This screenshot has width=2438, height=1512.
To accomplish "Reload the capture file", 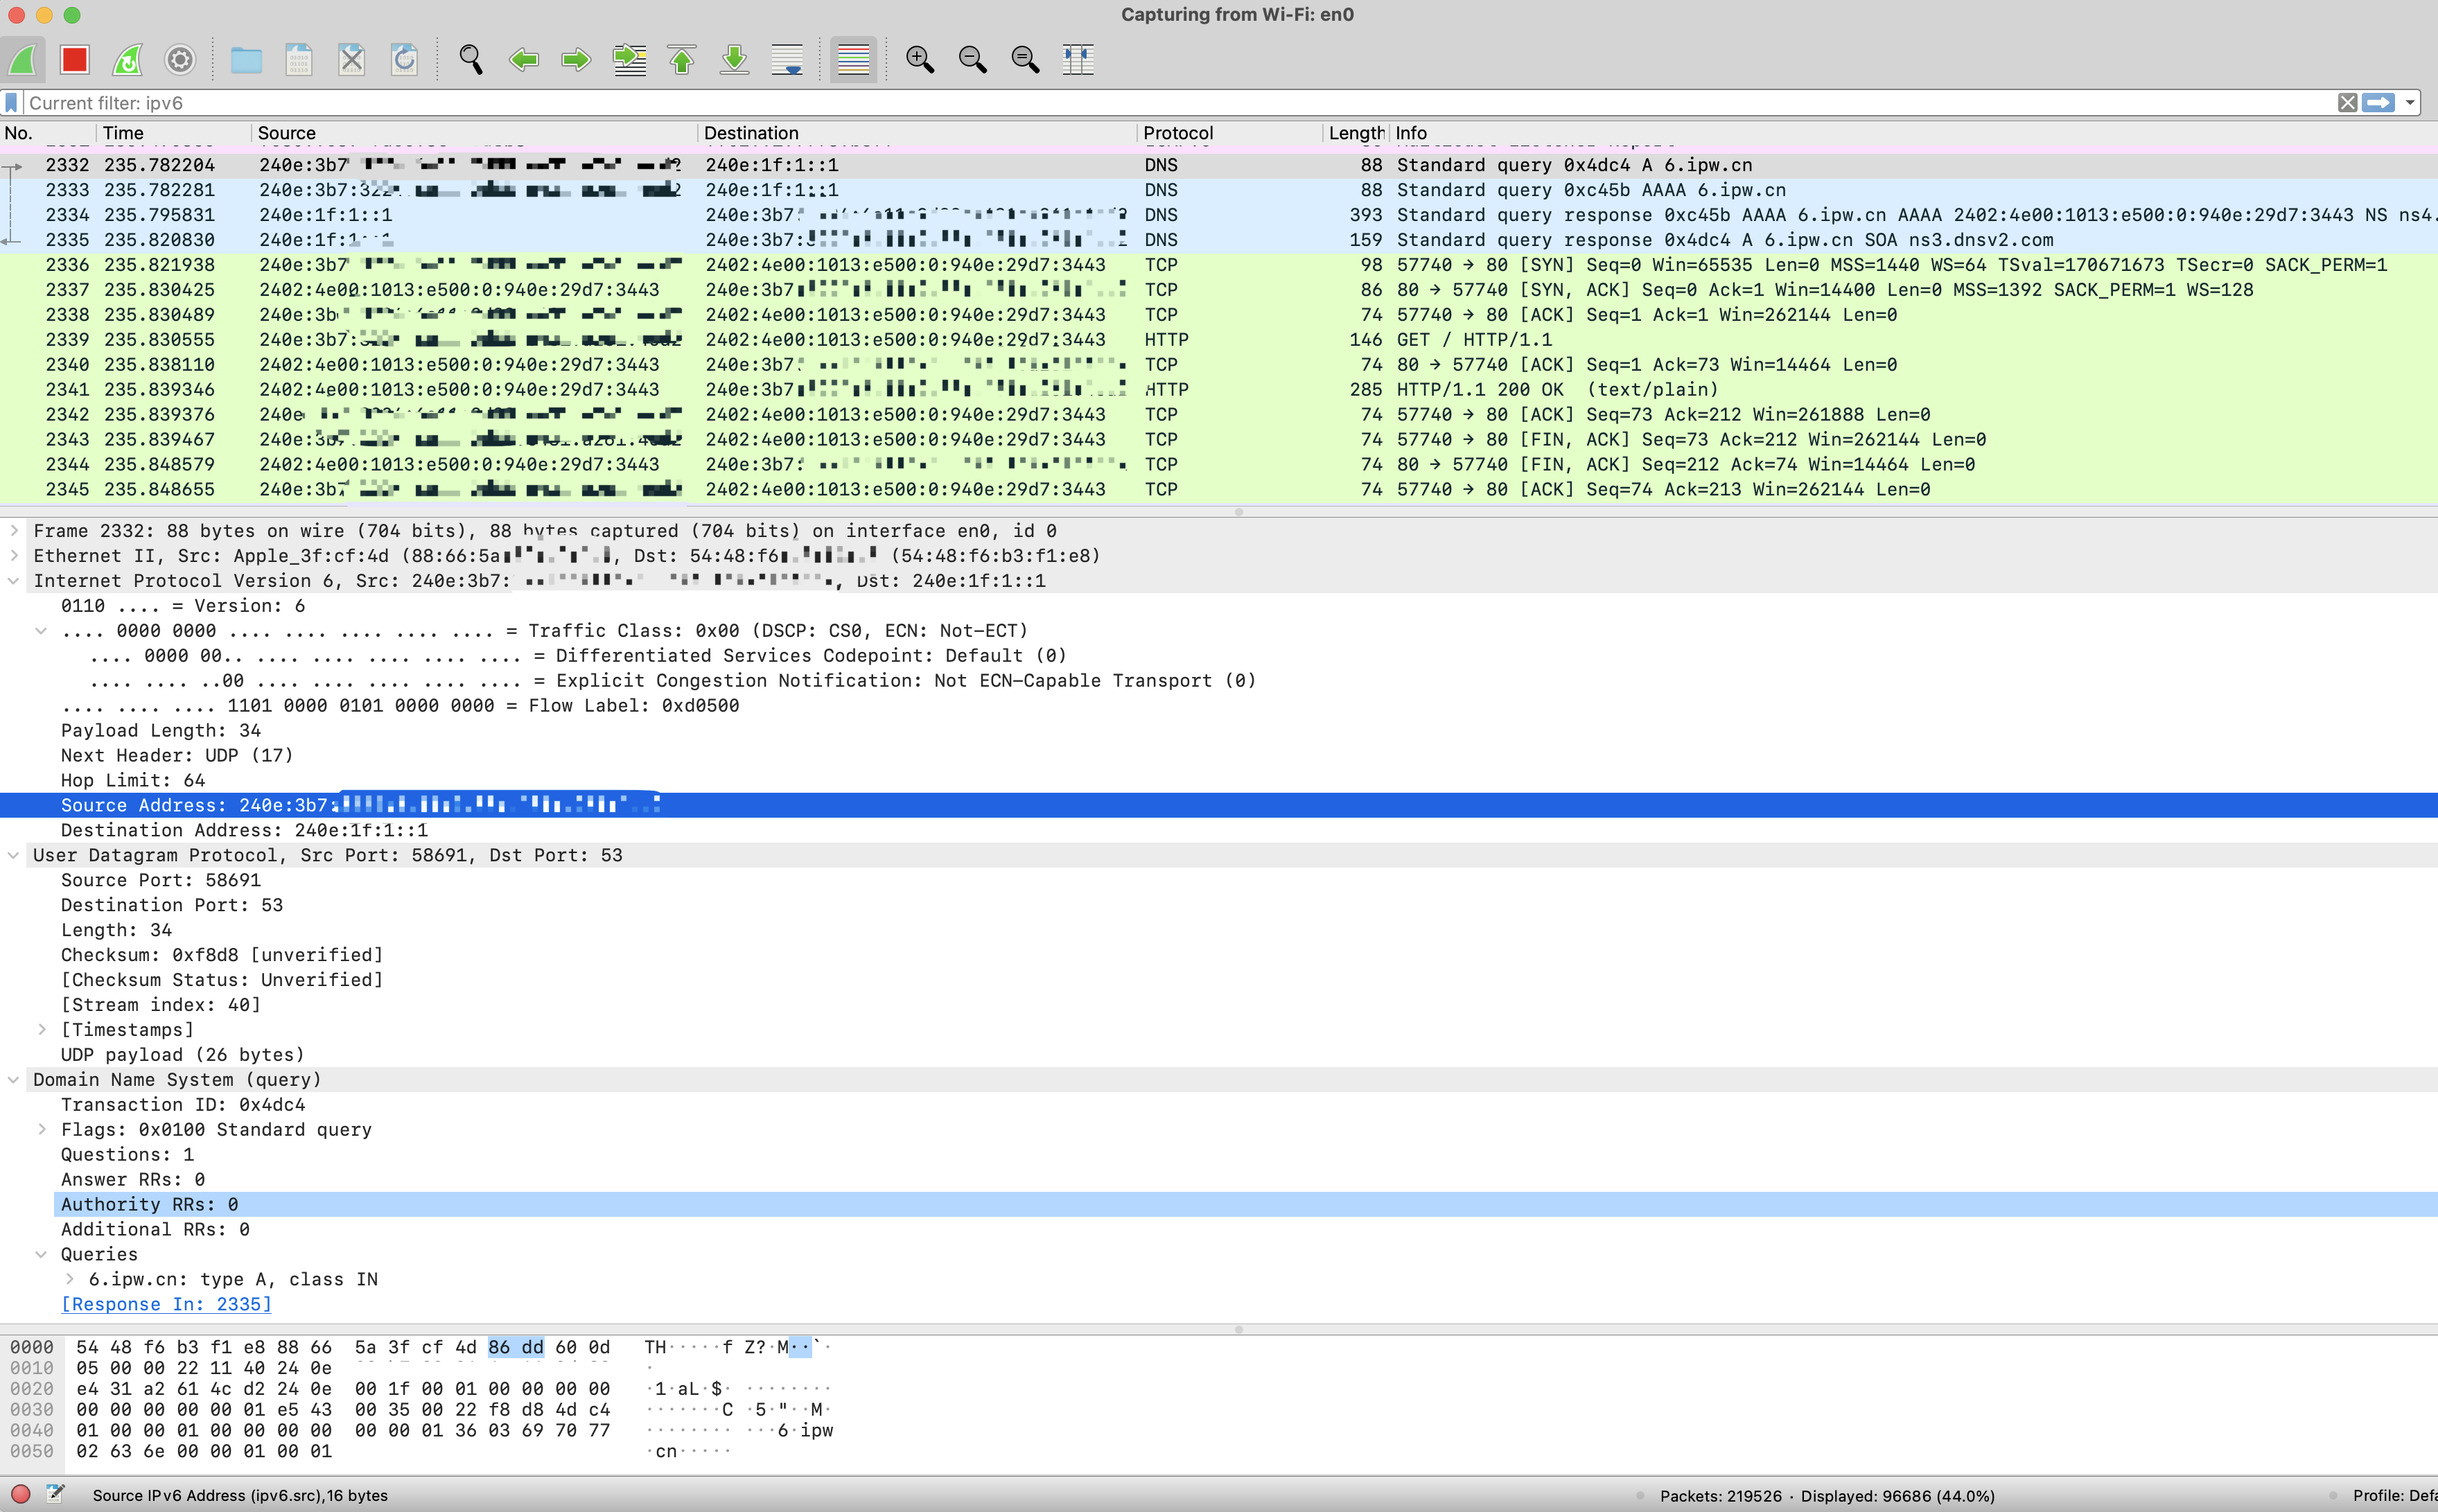I will pos(404,60).
